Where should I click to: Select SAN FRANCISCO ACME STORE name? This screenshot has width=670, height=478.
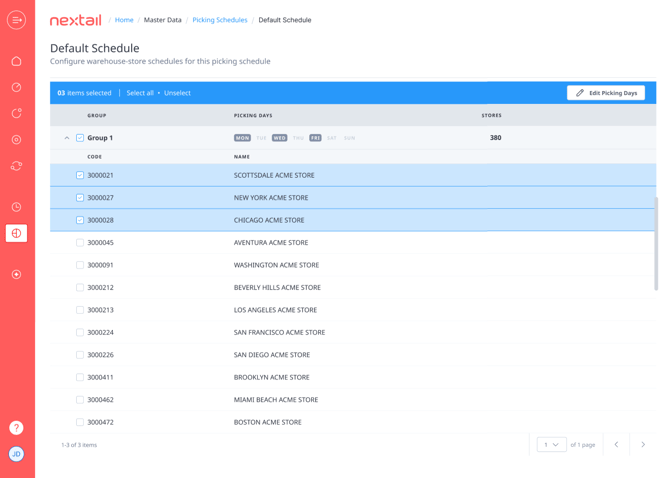tap(279, 332)
